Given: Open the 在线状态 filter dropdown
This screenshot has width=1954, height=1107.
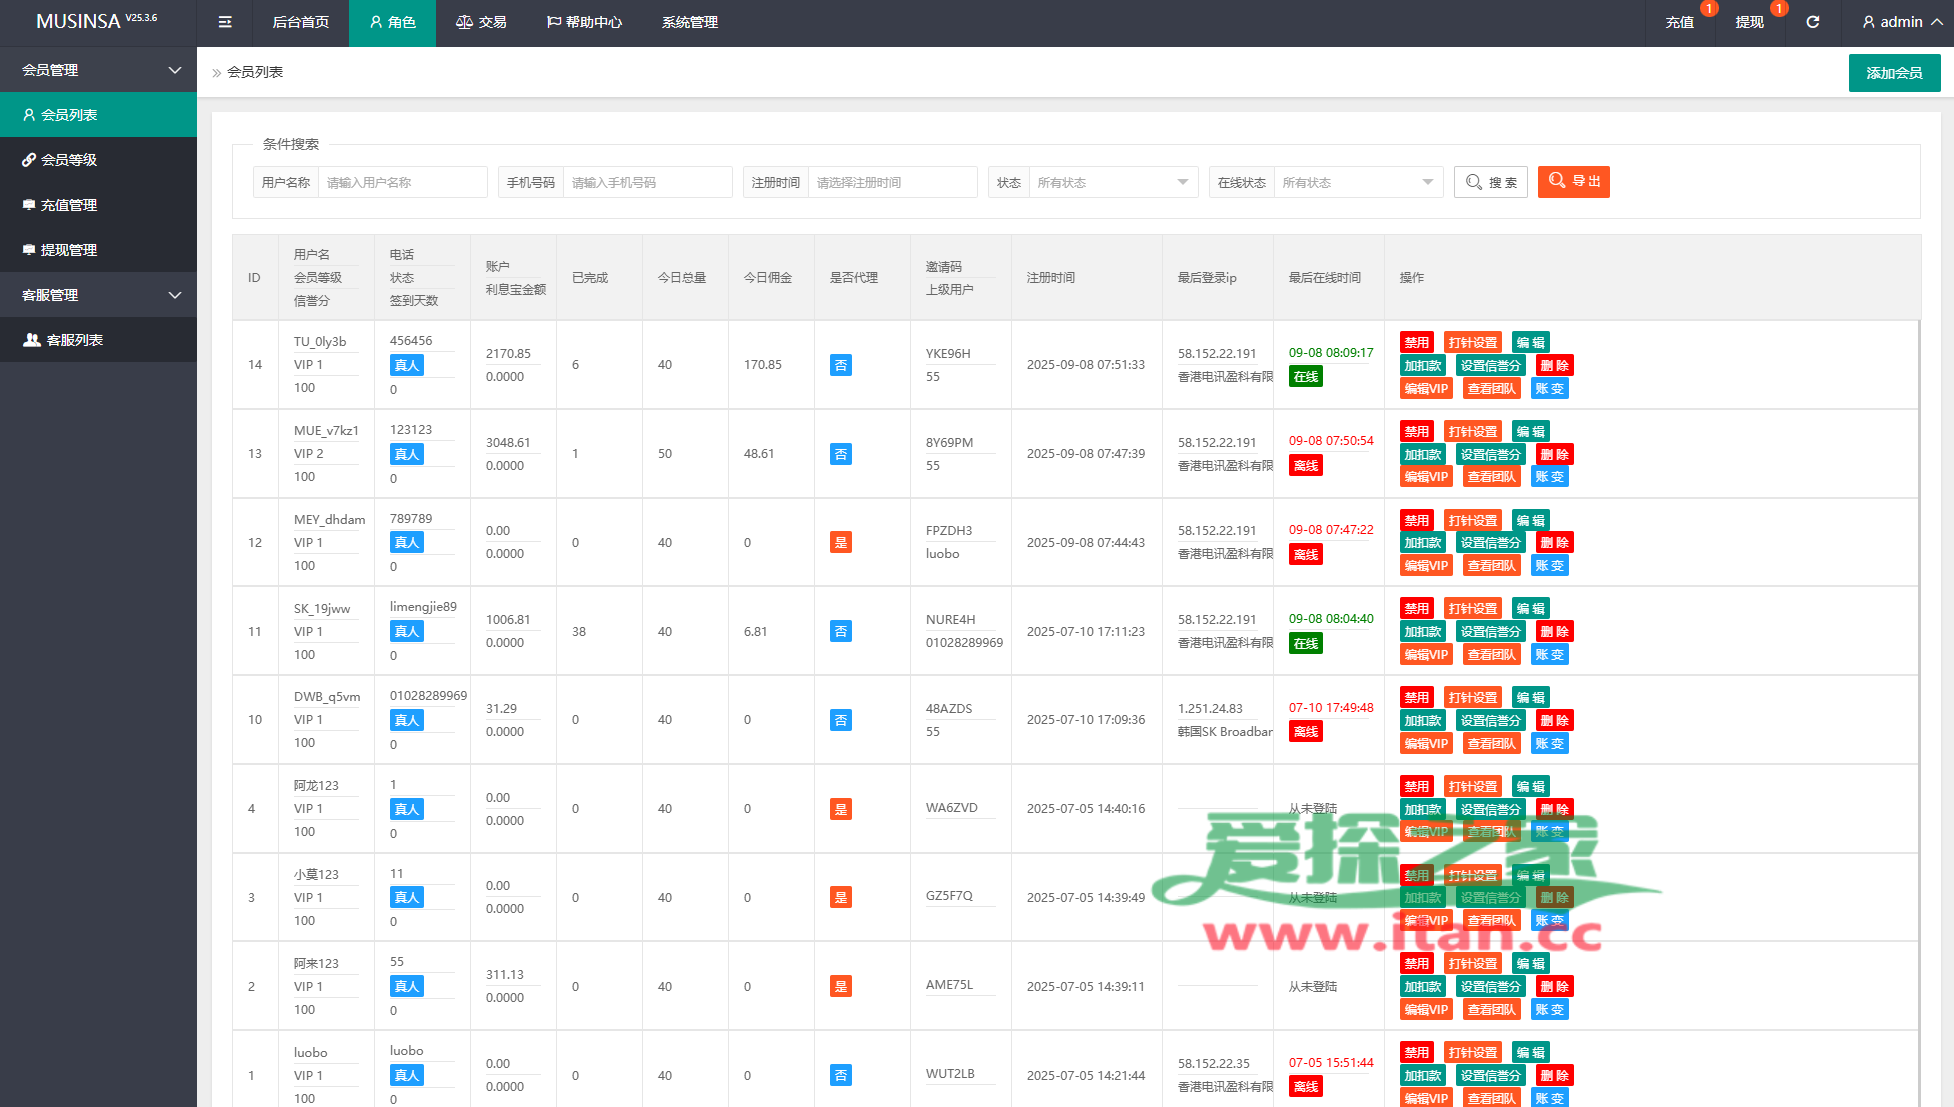Looking at the screenshot, I should [x=1357, y=182].
